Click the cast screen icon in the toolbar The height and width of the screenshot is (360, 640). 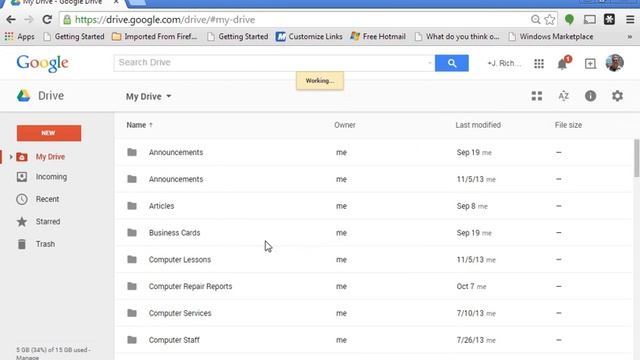click(589, 20)
